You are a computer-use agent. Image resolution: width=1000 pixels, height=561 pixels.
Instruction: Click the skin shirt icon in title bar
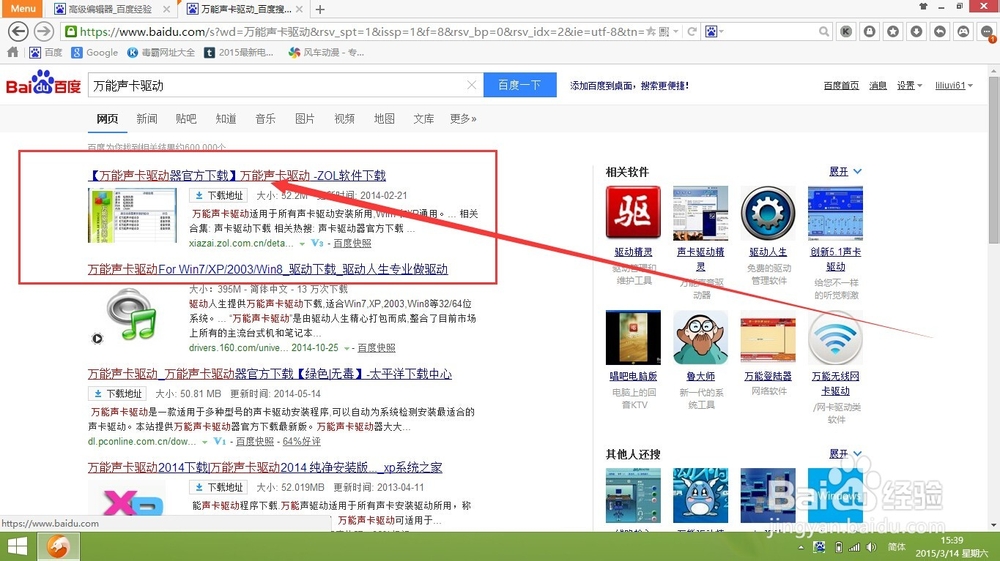click(x=923, y=6)
